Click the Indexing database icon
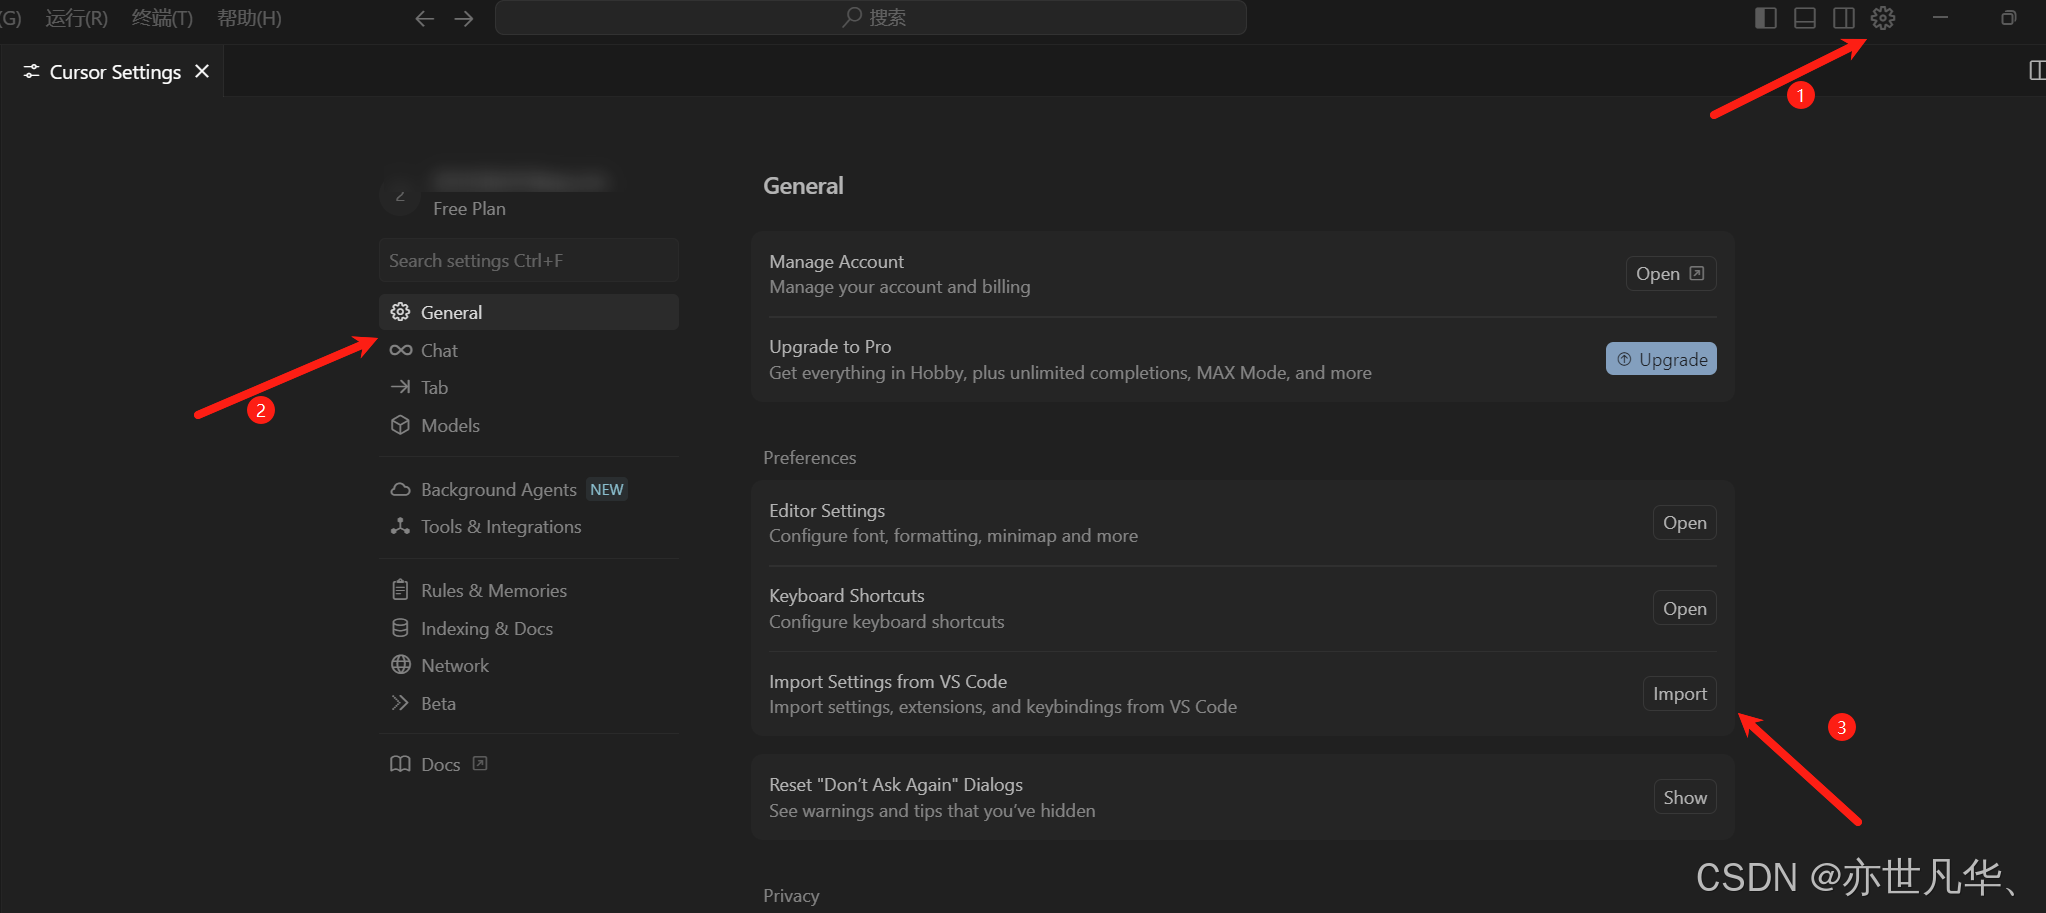Viewport: 2046px width, 913px height. tap(400, 628)
